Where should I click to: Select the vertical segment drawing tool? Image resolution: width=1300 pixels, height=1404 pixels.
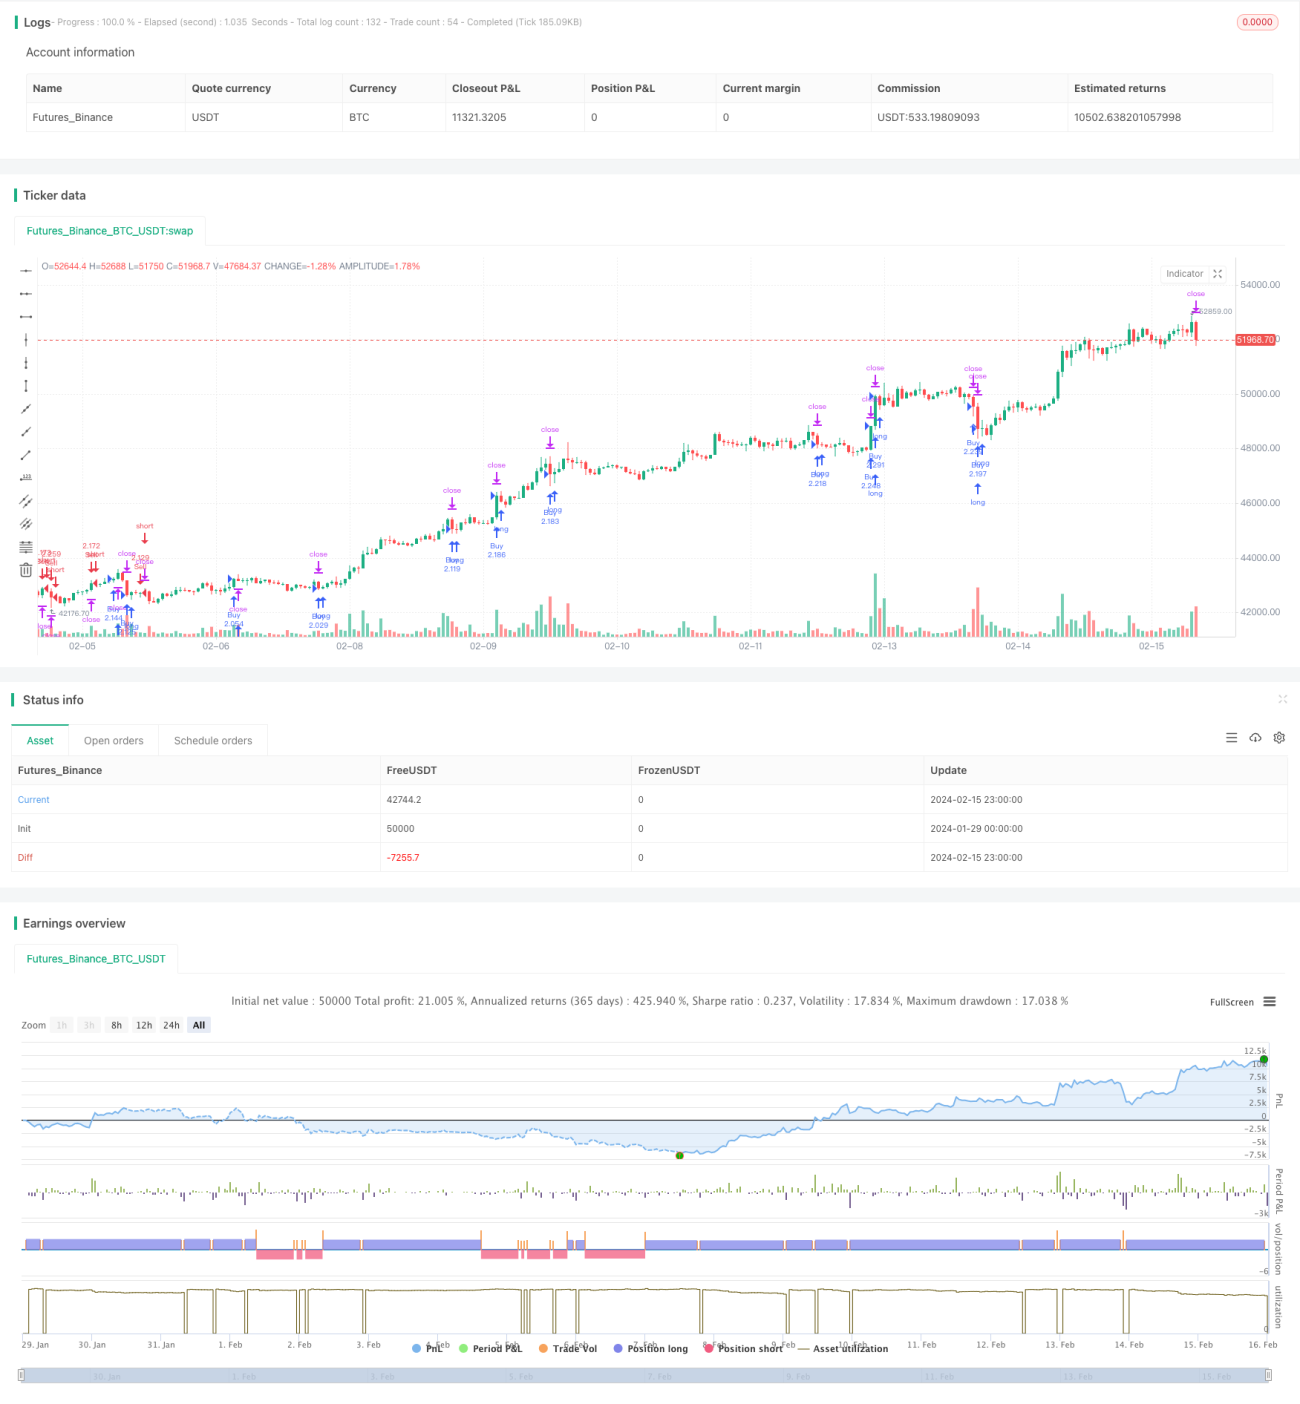[x=26, y=385]
